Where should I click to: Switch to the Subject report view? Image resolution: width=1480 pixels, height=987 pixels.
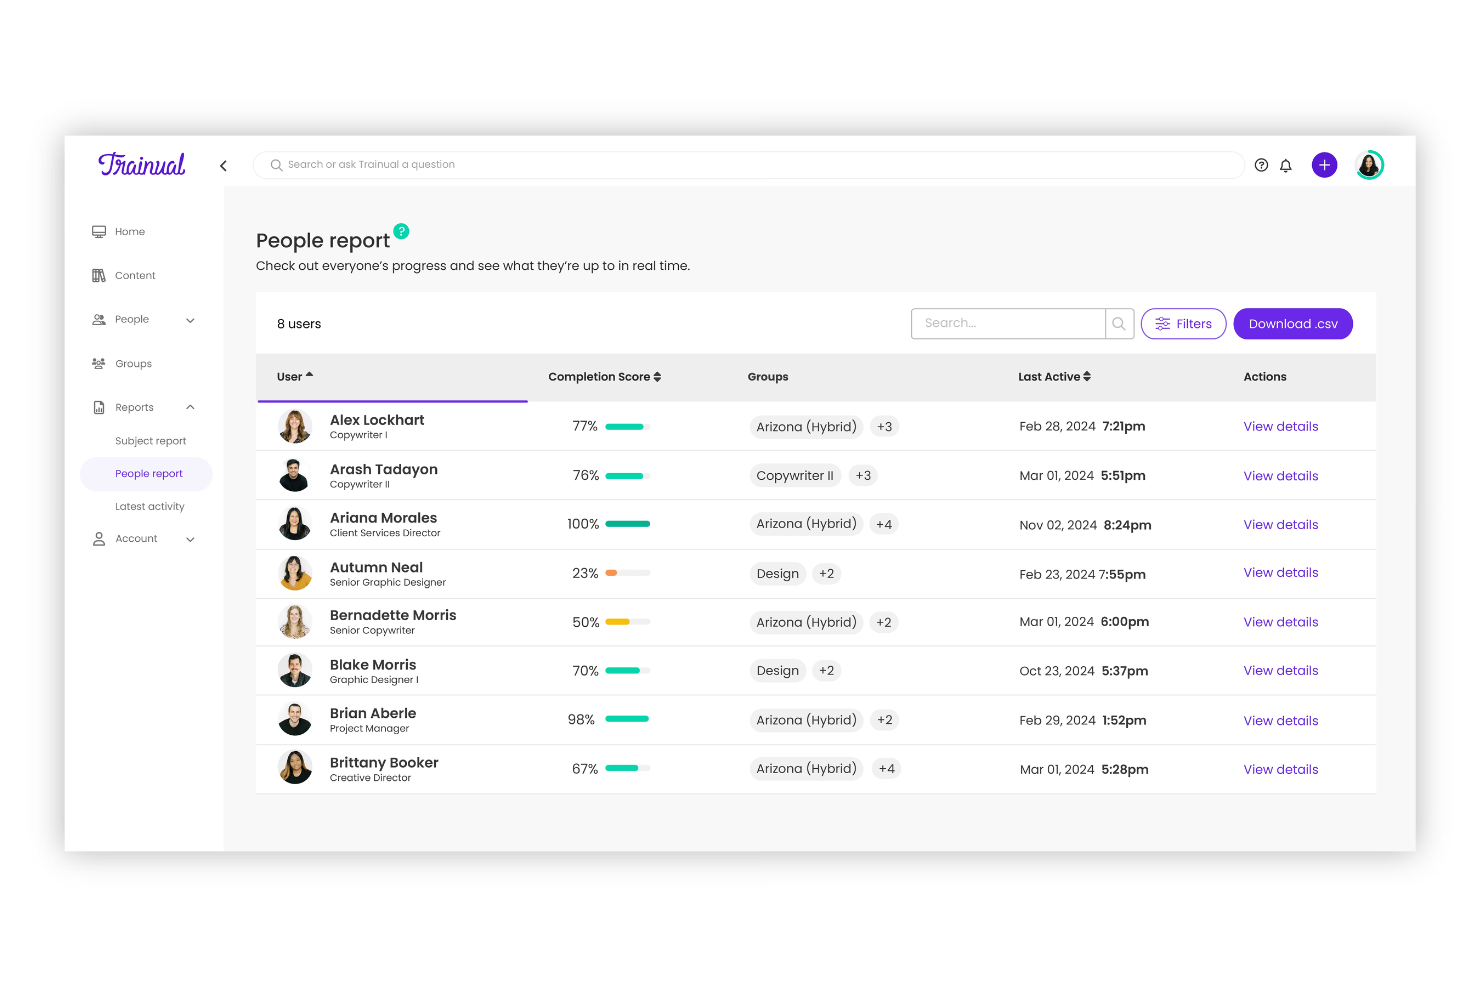[x=150, y=440]
